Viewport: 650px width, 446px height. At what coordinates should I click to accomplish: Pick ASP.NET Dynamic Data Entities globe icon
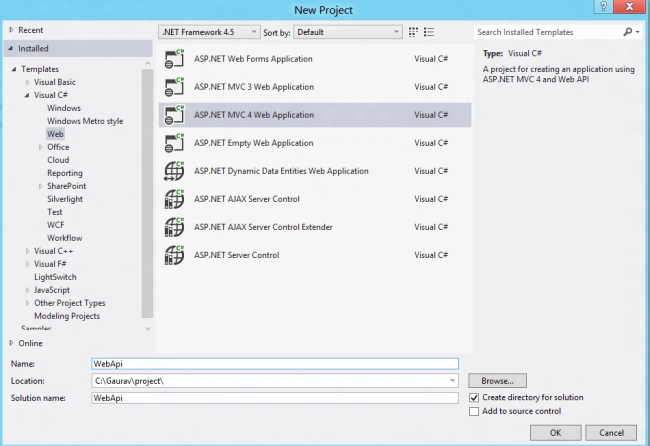click(x=174, y=171)
